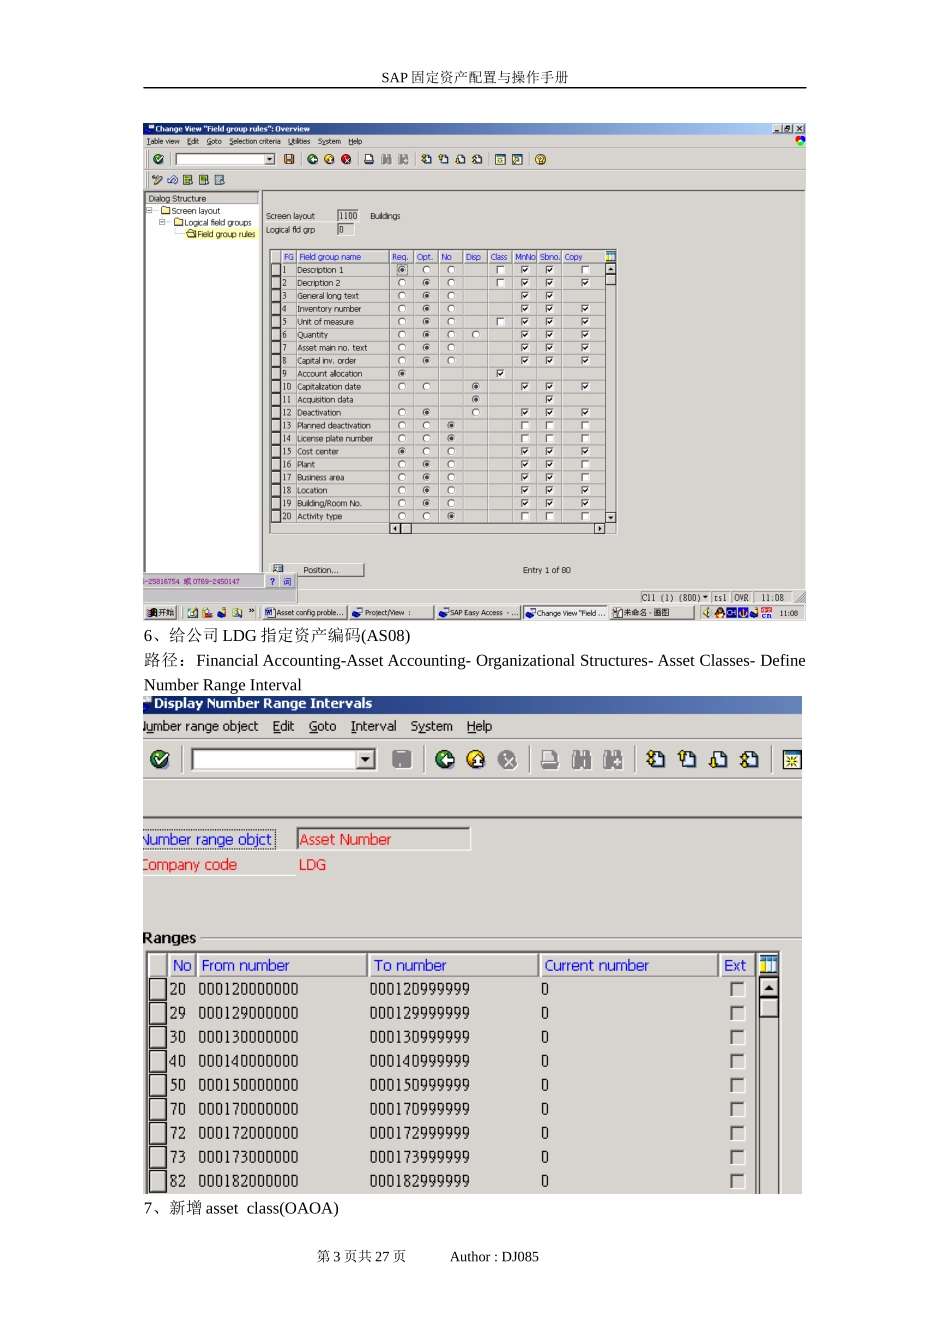
Task: Select No radio for Quantity field group
Action: point(451,335)
